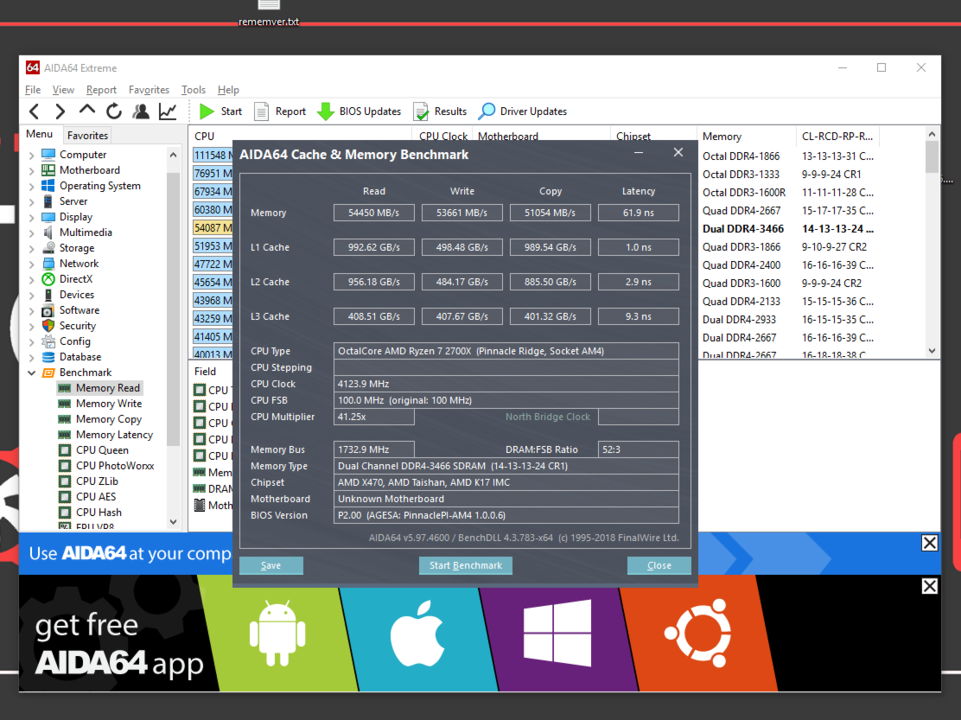Open the File menu
Viewport: 961px width, 720px height.
32,90
